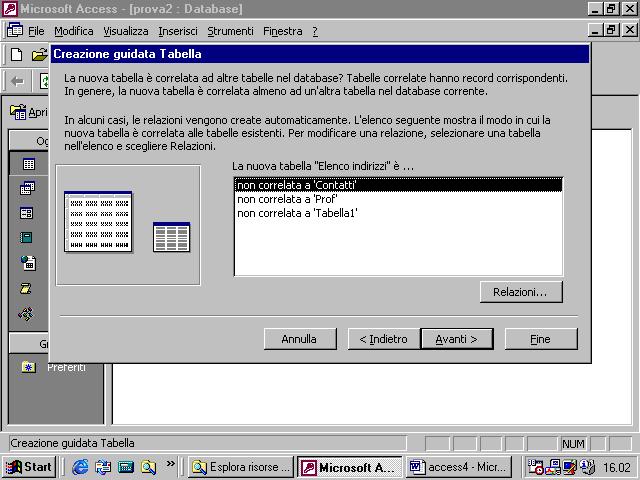Click the second system tray icon
Screen dimensions: 640x480
tap(553, 467)
